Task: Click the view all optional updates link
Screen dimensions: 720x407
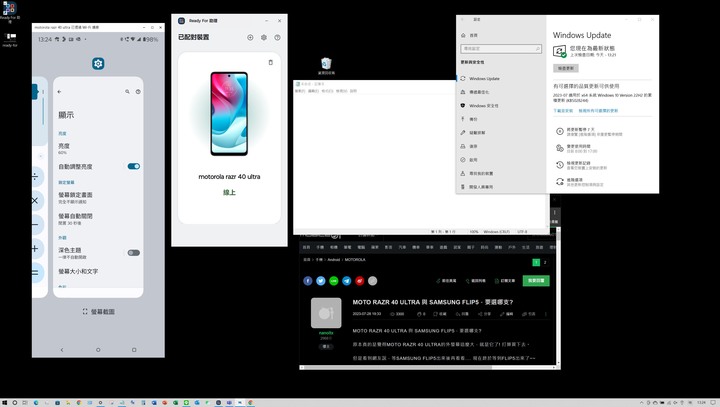Action: pos(598,111)
